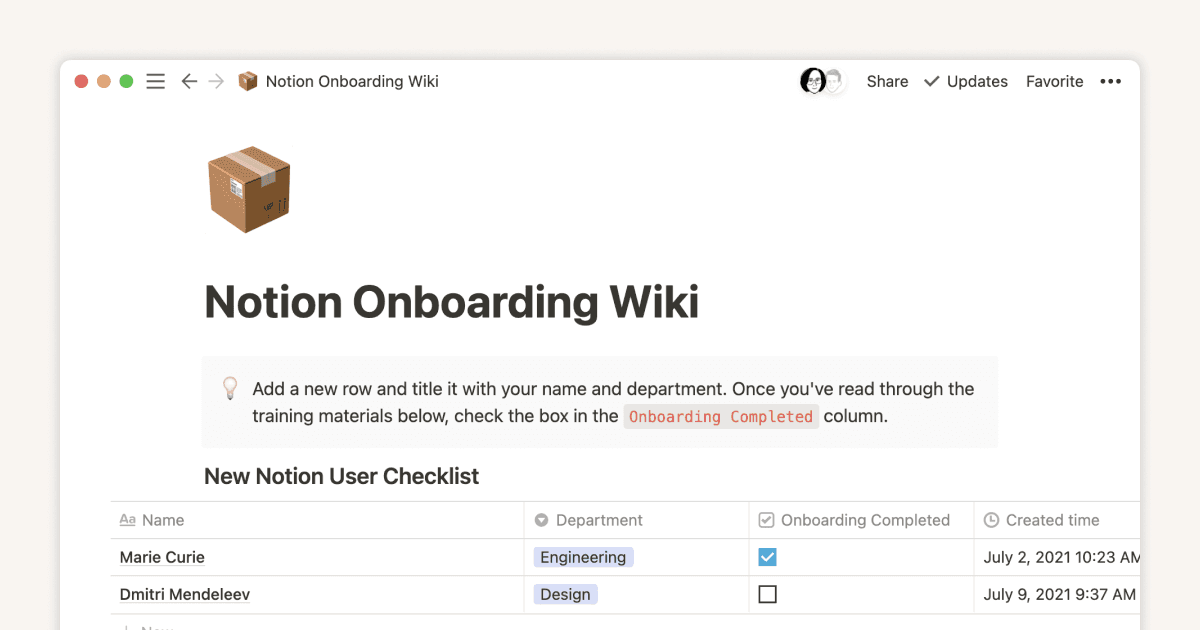Toggle the sidebar with the hamburger icon
Image resolution: width=1200 pixels, height=630 pixels.
(155, 81)
